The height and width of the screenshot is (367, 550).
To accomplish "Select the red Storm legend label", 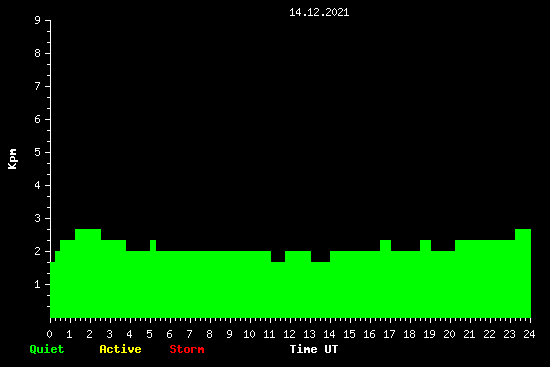I will pos(187,349).
